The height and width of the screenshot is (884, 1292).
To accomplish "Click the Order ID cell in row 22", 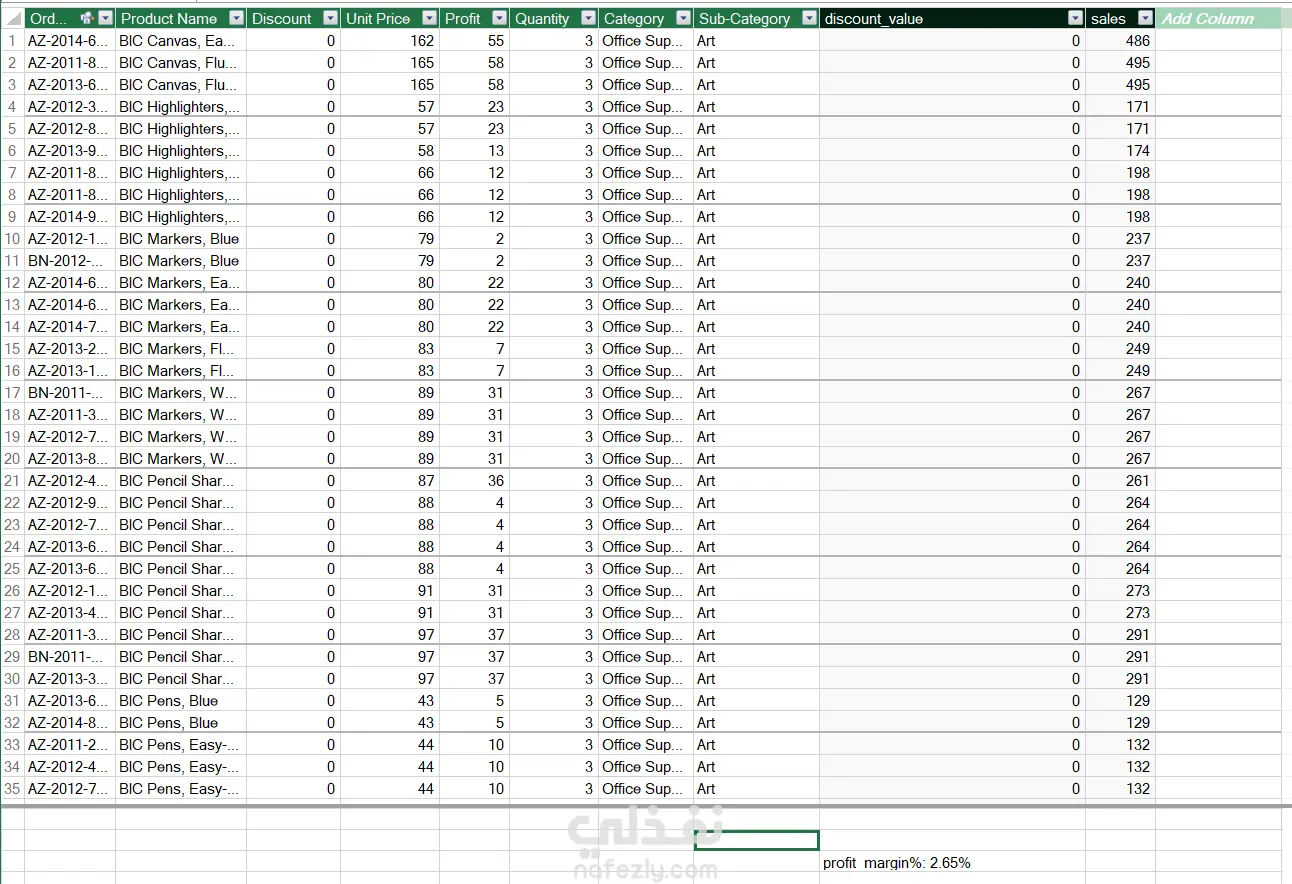I will point(70,502).
